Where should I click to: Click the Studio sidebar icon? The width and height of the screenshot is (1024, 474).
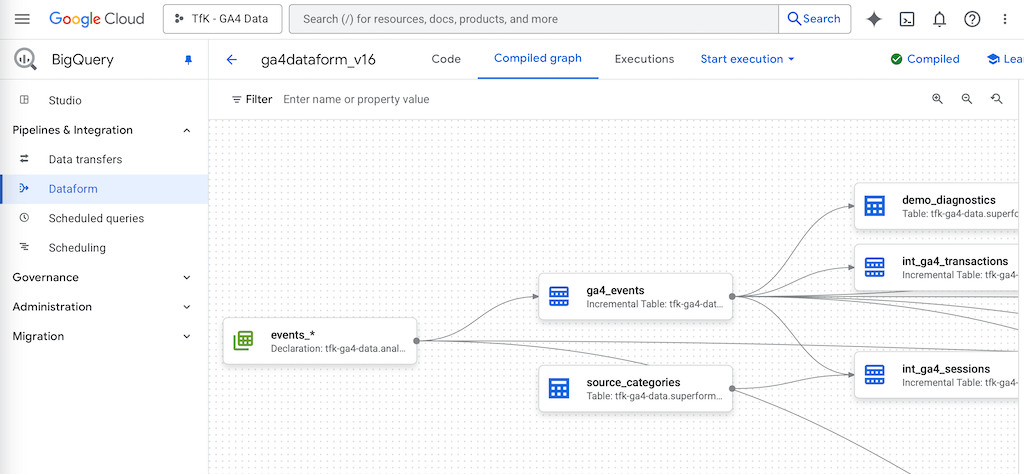coord(25,100)
